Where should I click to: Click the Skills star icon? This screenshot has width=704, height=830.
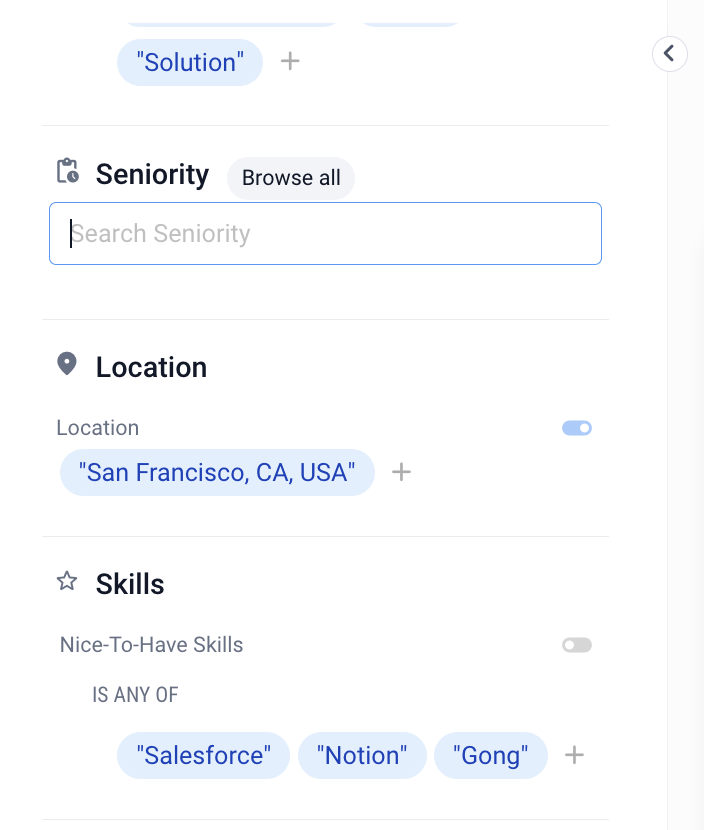[67, 581]
